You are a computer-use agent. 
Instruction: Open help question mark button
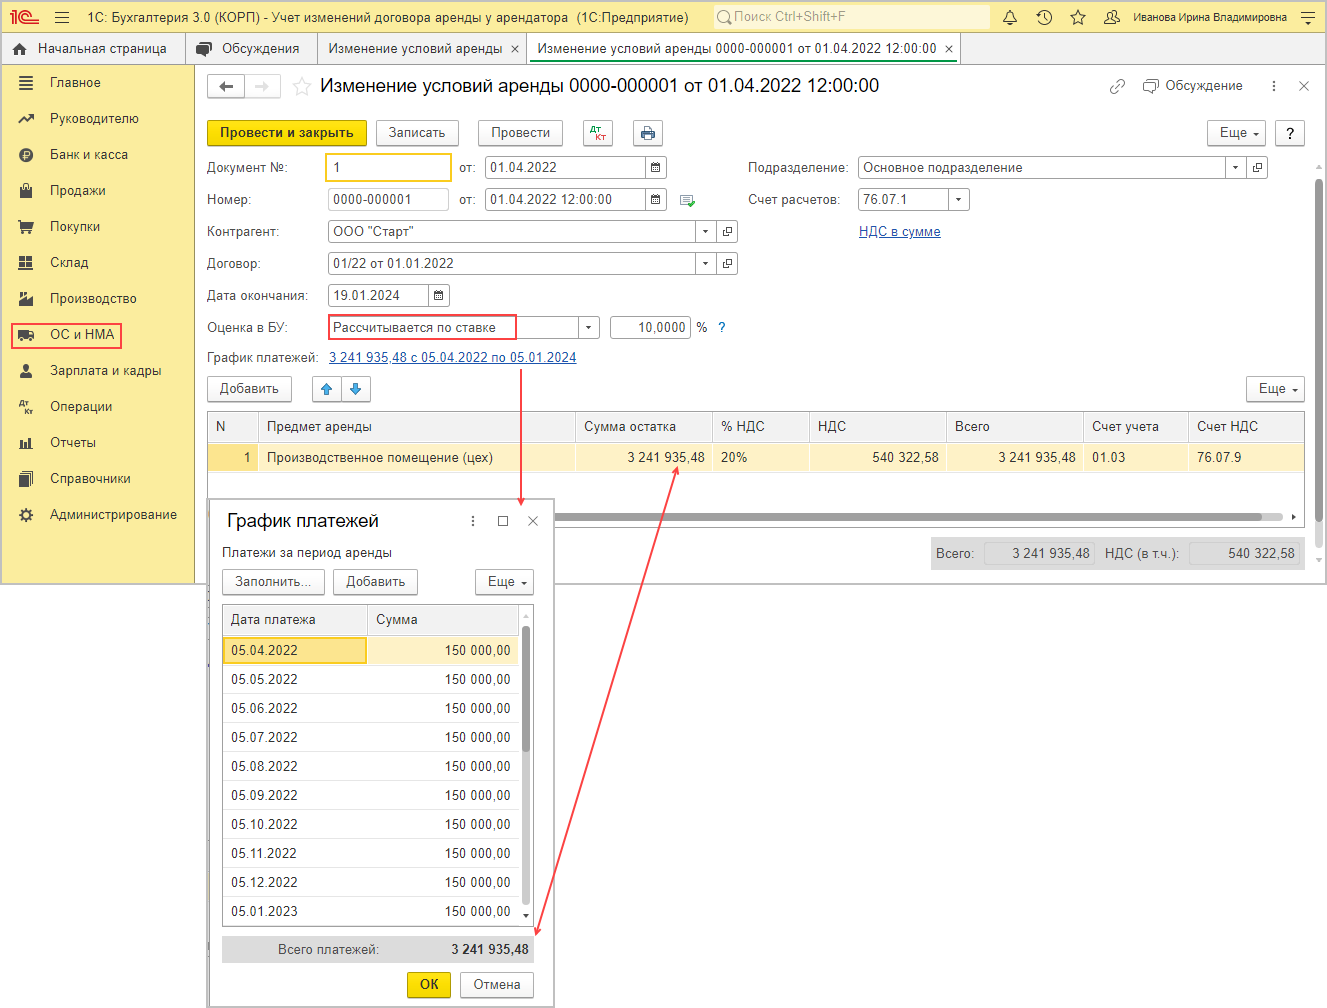click(x=1290, y=133)
